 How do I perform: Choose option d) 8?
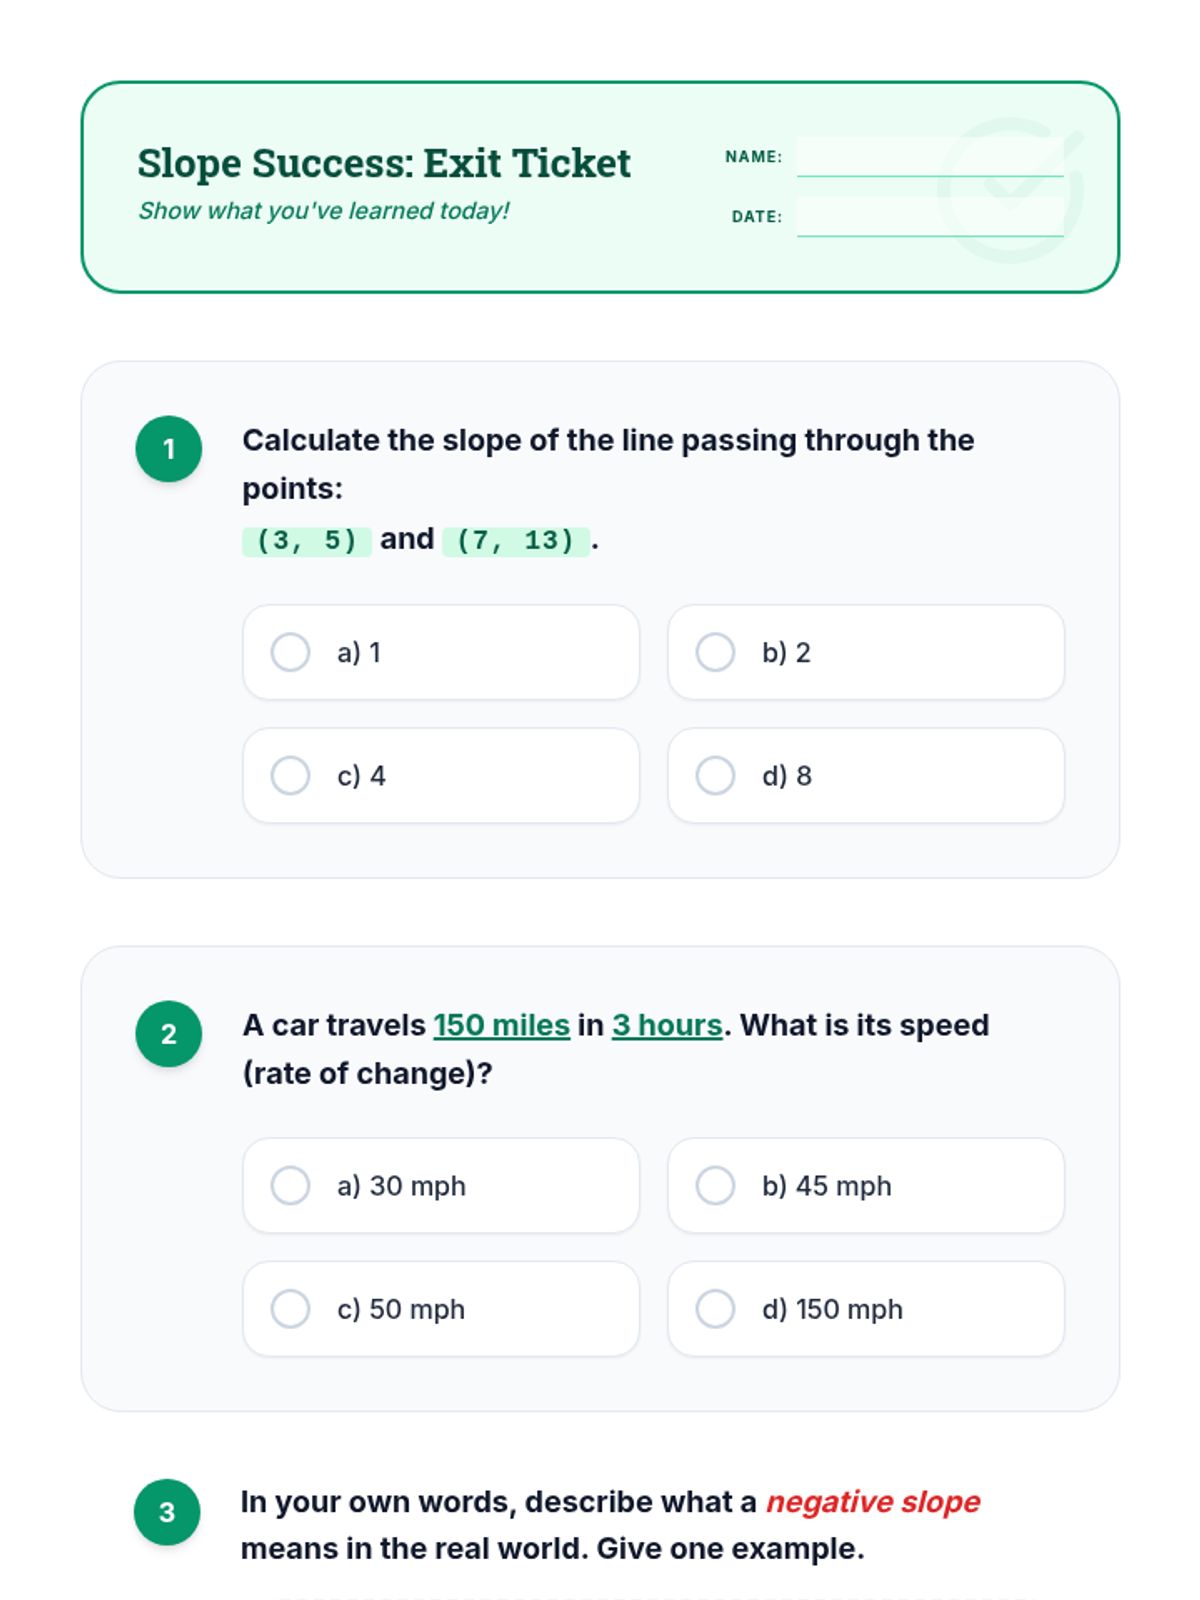tap(866, 775)
